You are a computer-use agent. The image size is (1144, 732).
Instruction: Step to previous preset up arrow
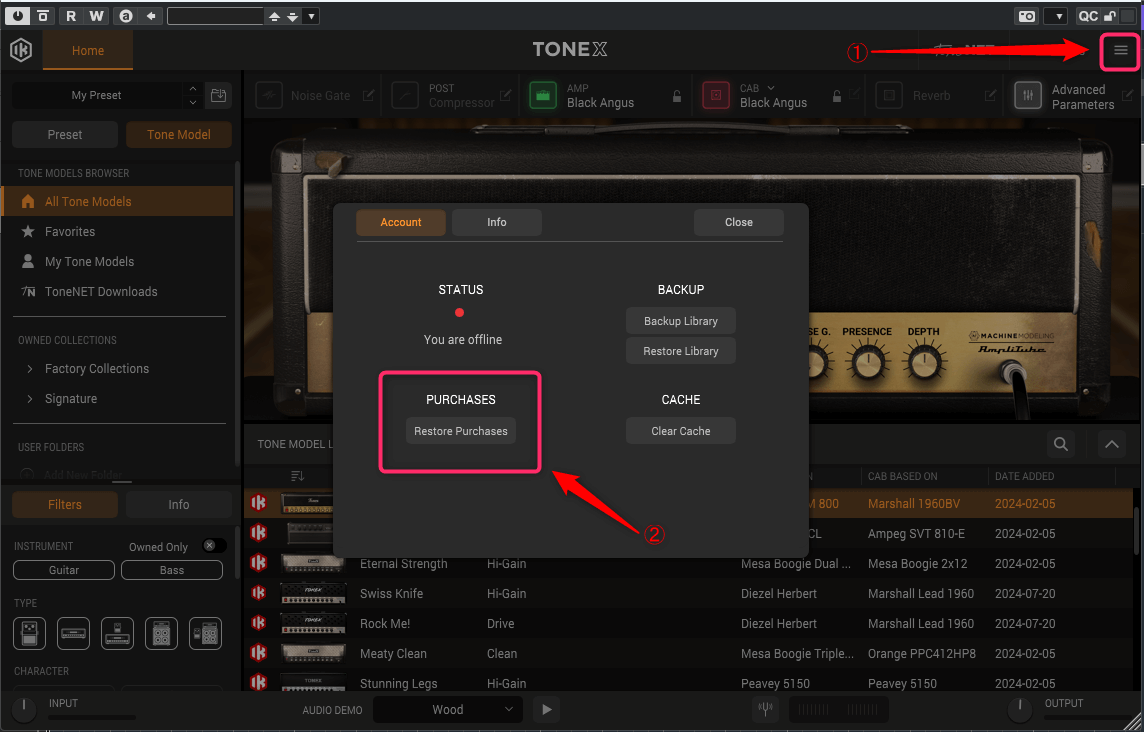pos(193,88)
